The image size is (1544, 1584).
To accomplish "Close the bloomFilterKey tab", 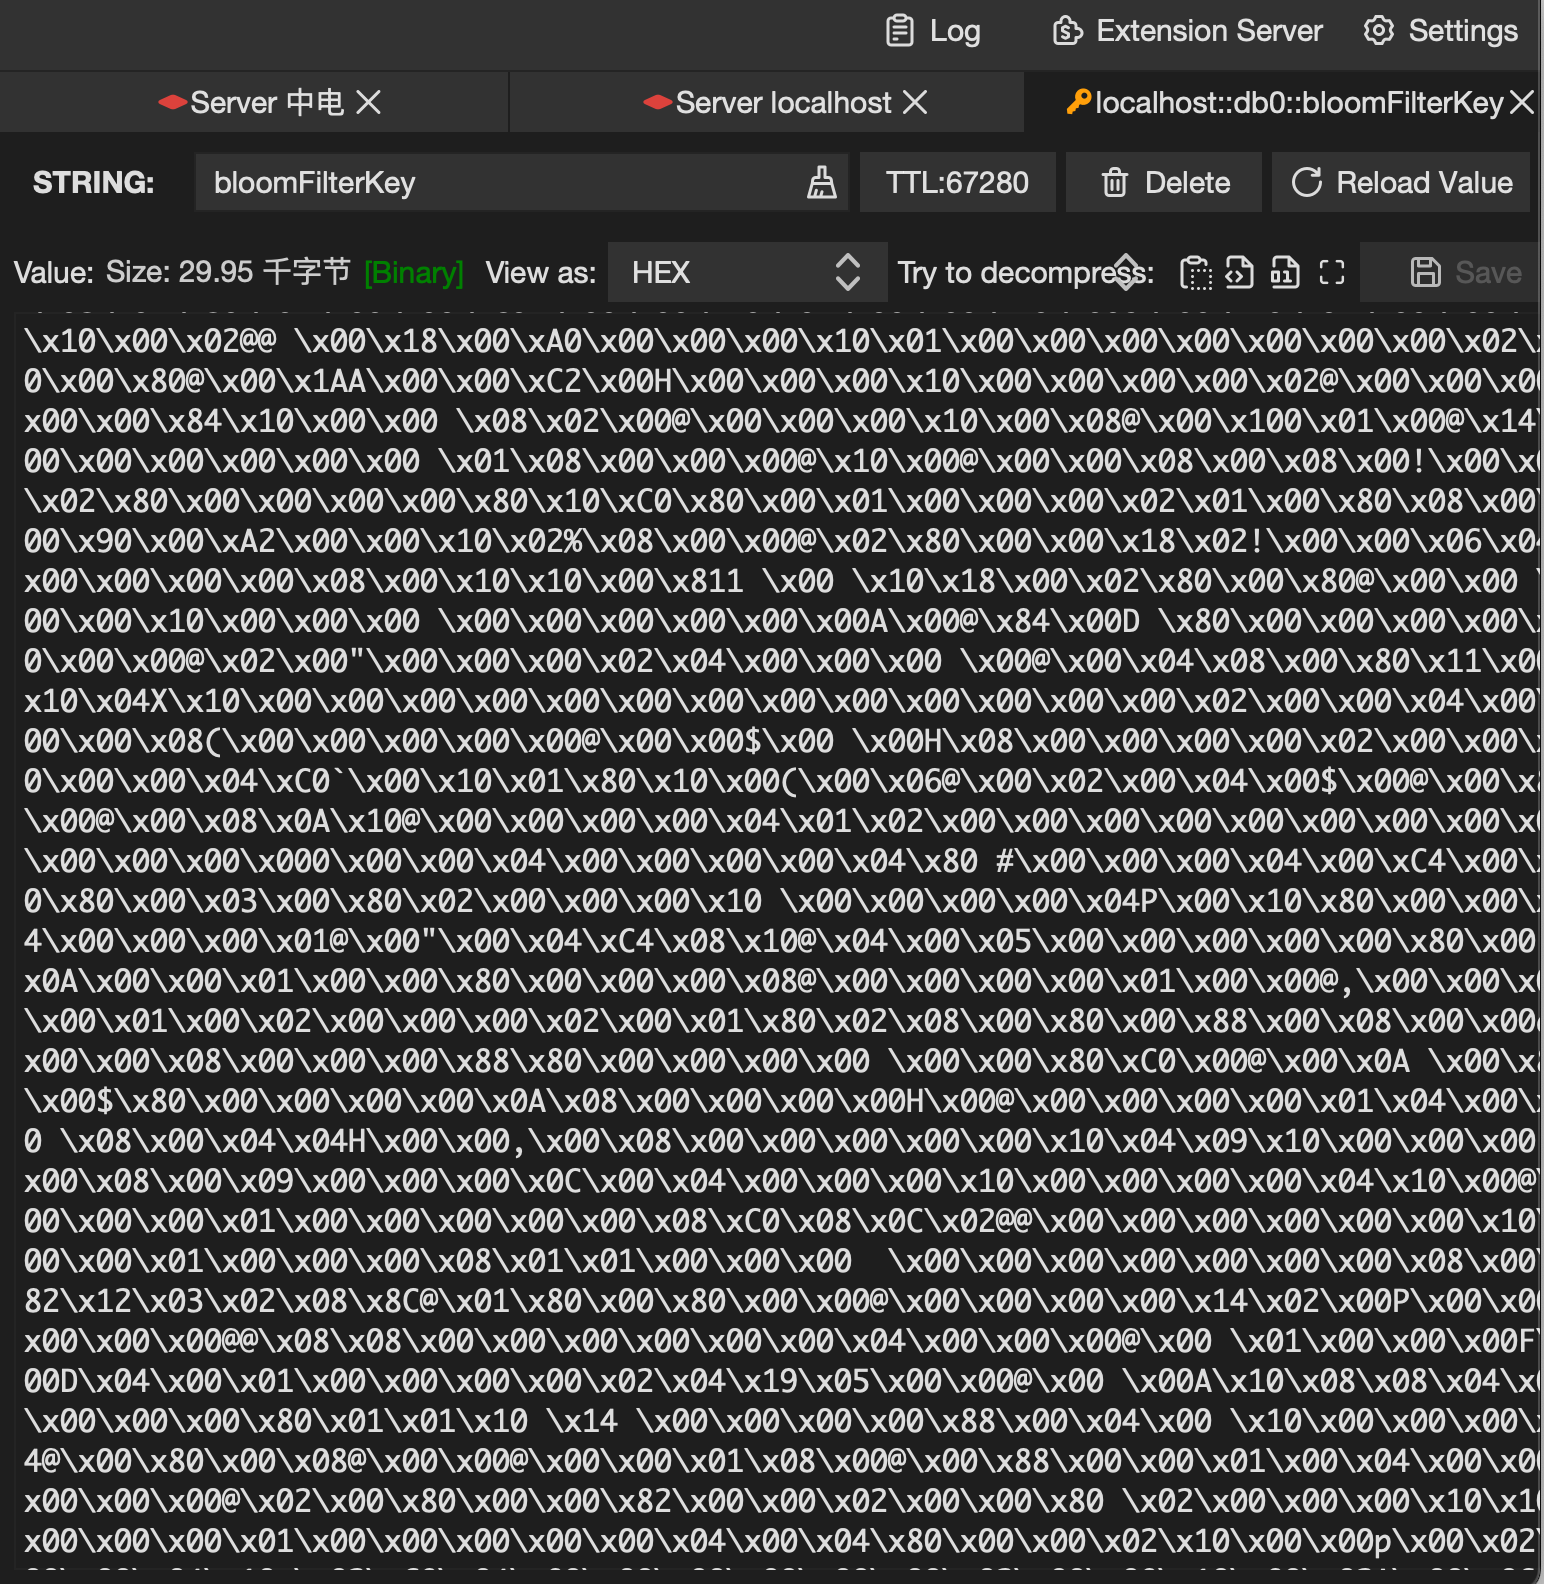I will (1522, 102).
